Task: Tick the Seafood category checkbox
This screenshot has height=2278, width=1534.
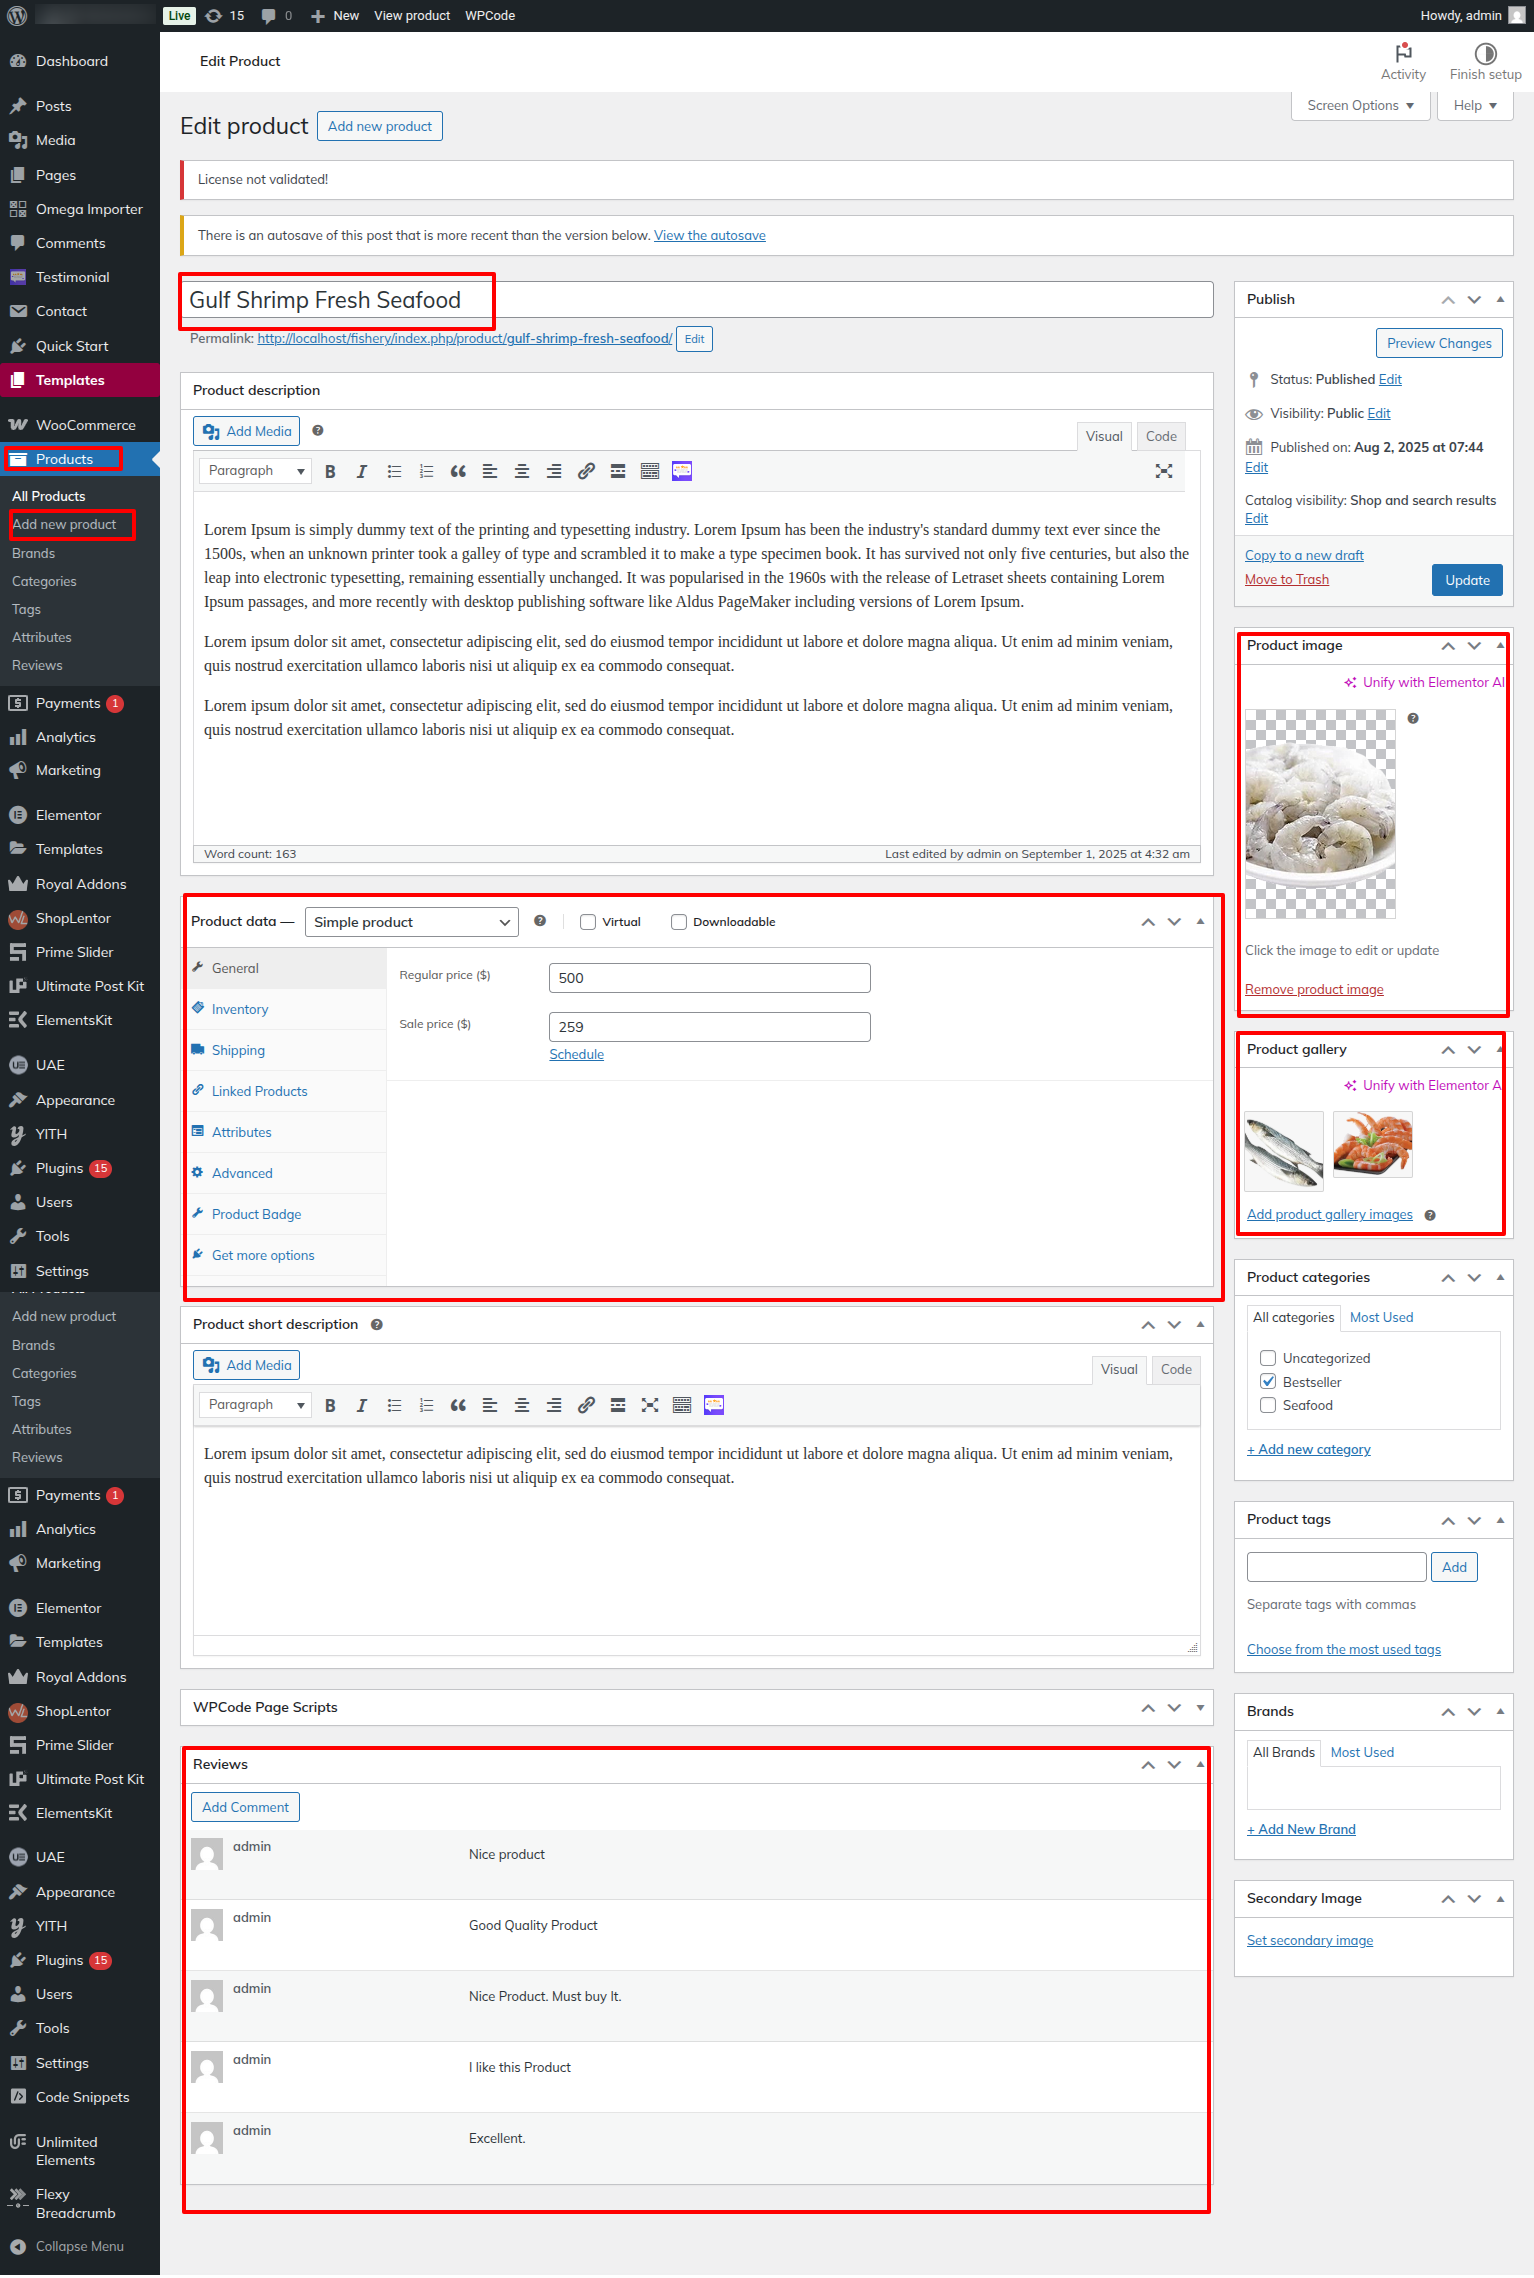Action: (x=1268, y=1405)
